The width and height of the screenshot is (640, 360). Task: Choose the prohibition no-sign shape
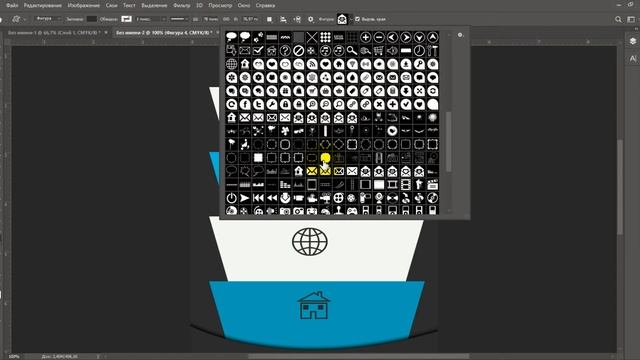[x=298, y=51]
